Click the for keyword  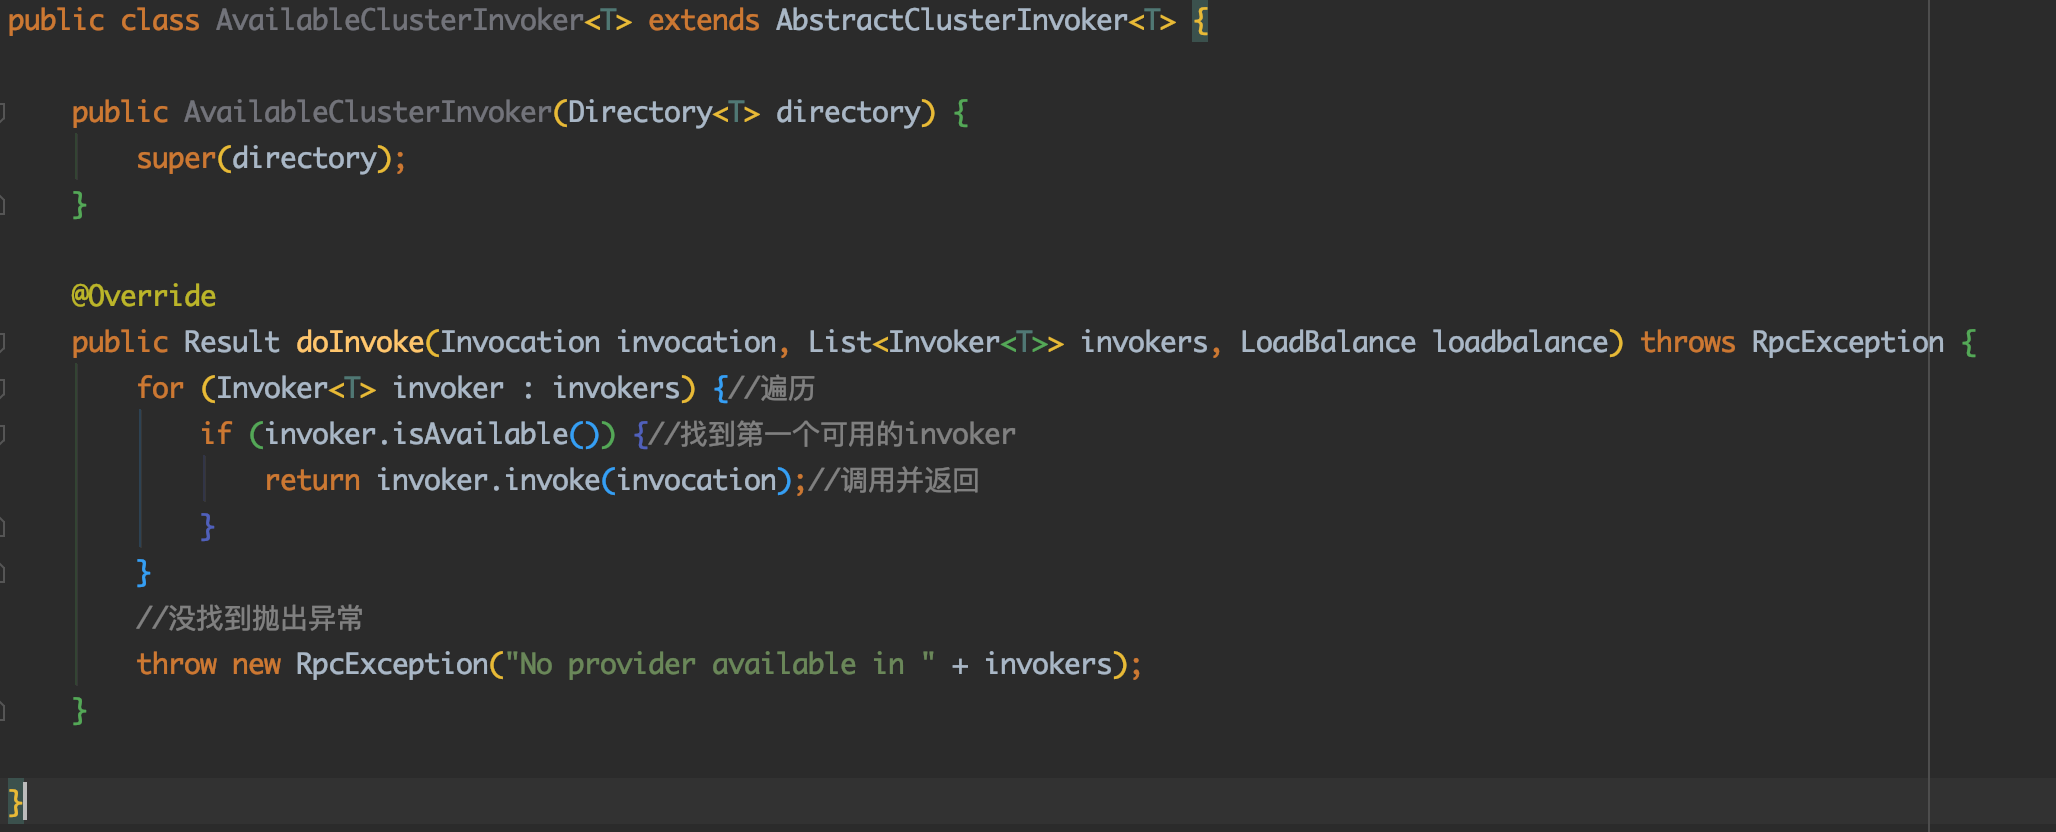[x=160, y=388]
